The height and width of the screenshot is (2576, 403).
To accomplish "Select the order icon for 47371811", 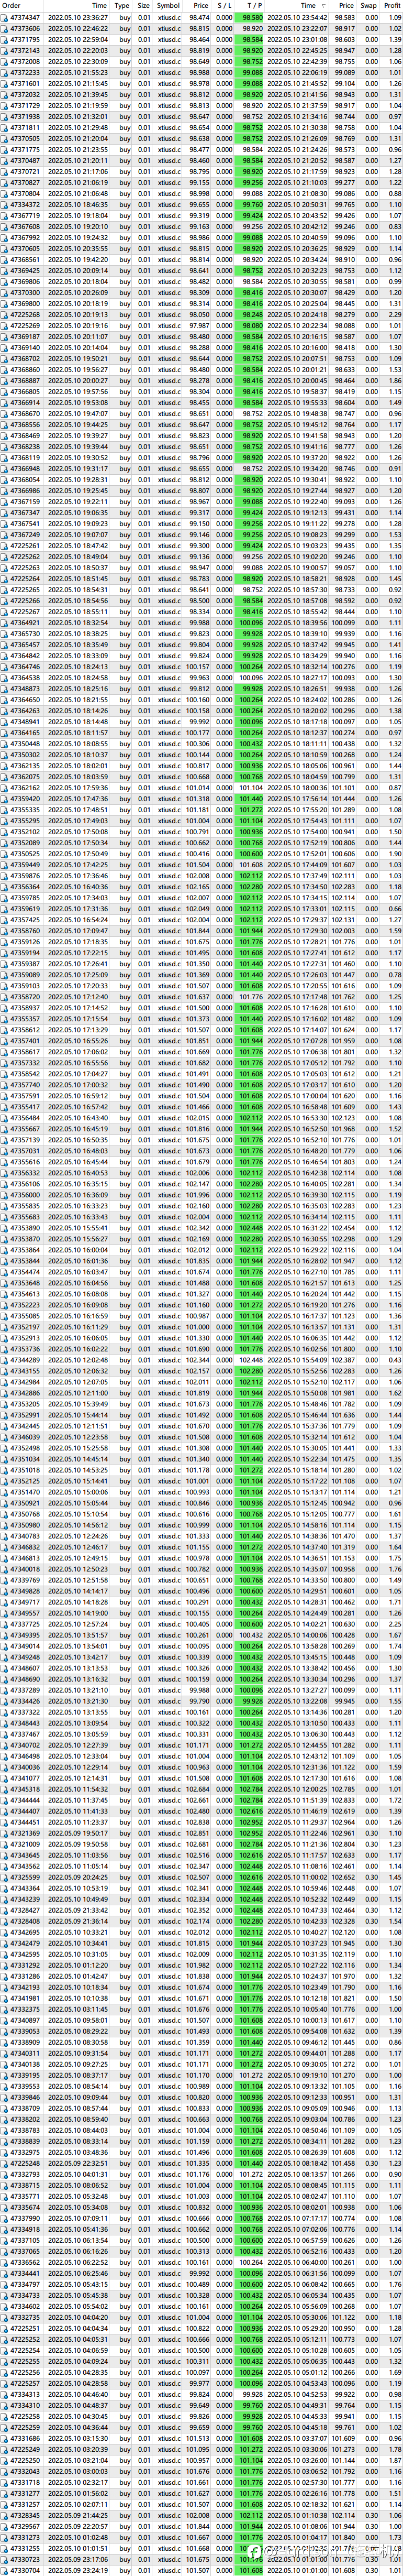I will coord(4,127).
